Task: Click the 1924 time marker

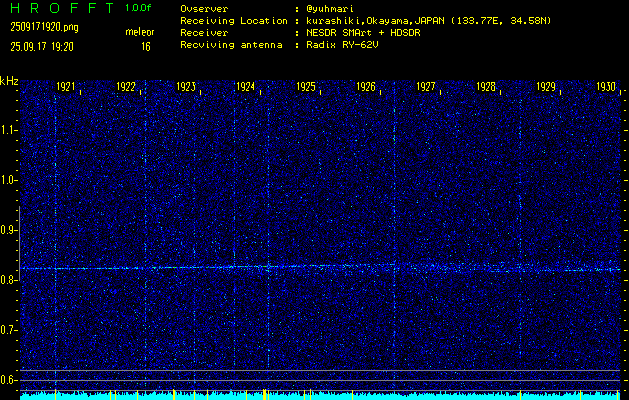Action: point(246,87)
